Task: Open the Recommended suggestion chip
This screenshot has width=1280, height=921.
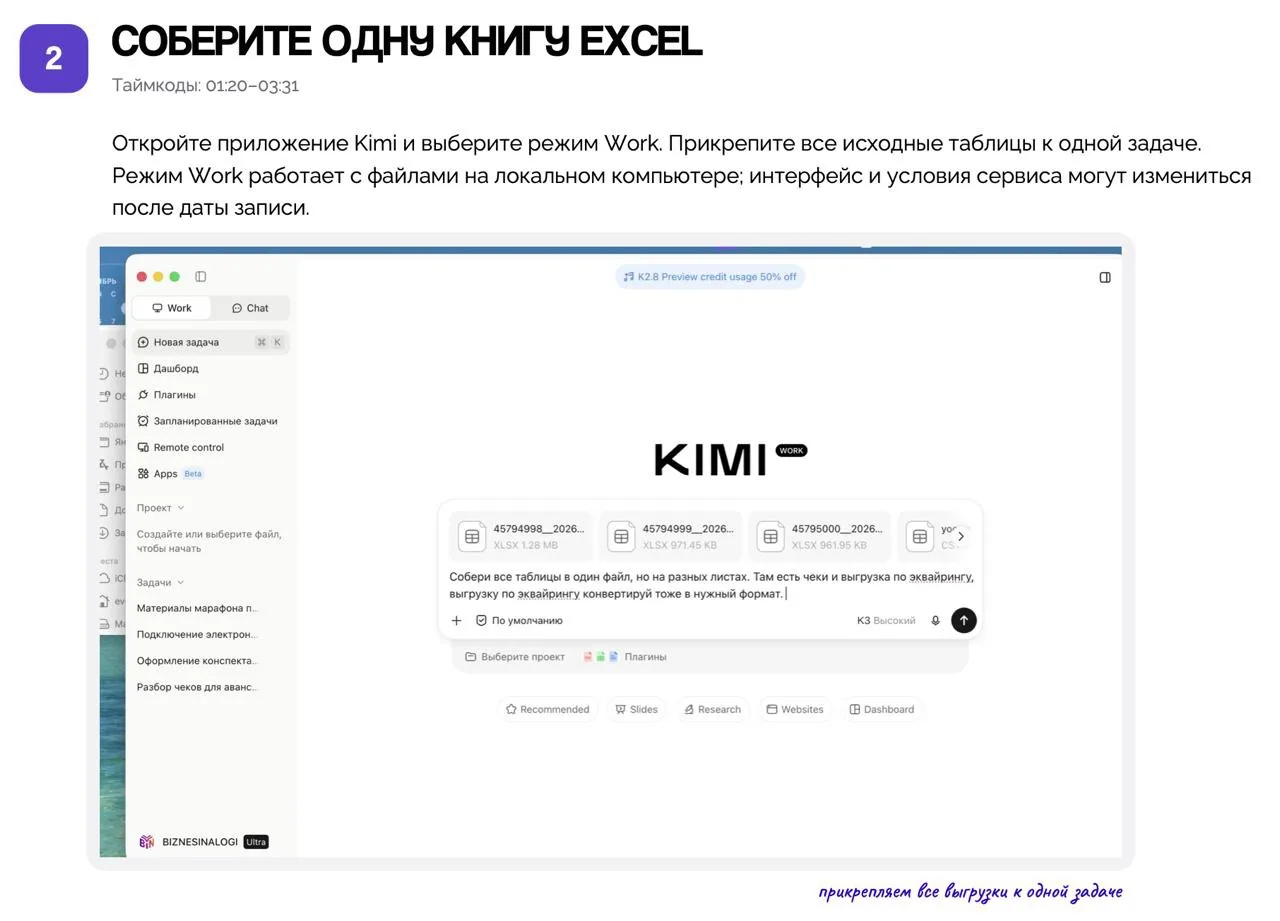Action: (548, 710)
